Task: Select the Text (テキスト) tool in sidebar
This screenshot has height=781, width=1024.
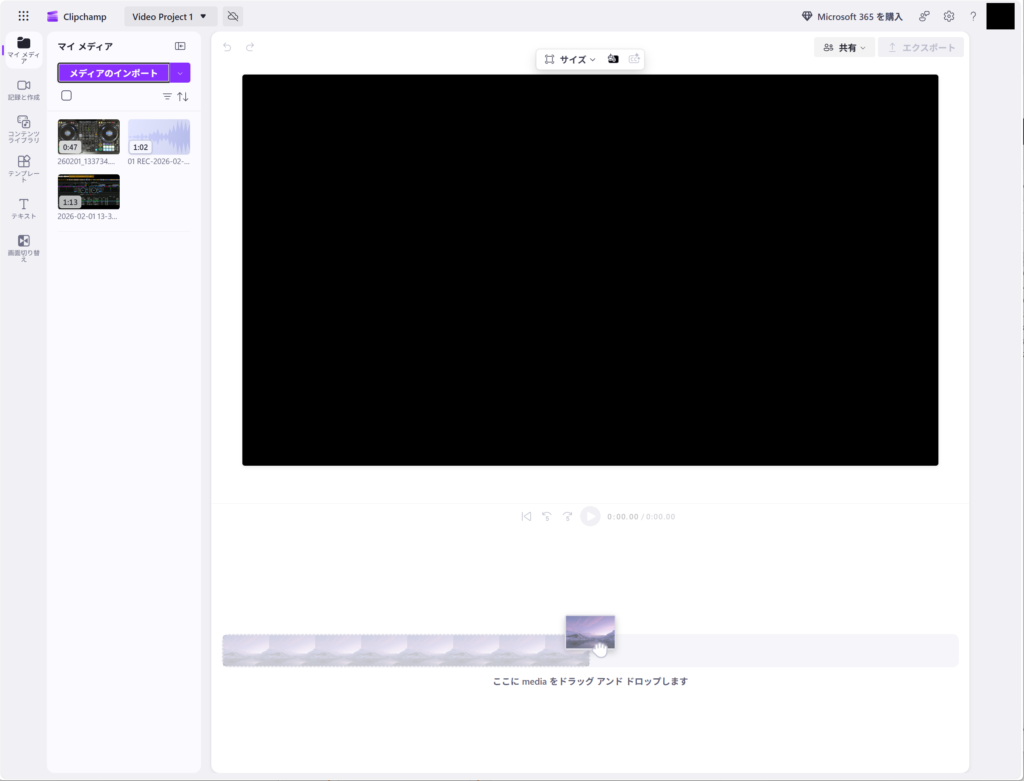Action: 23,208
